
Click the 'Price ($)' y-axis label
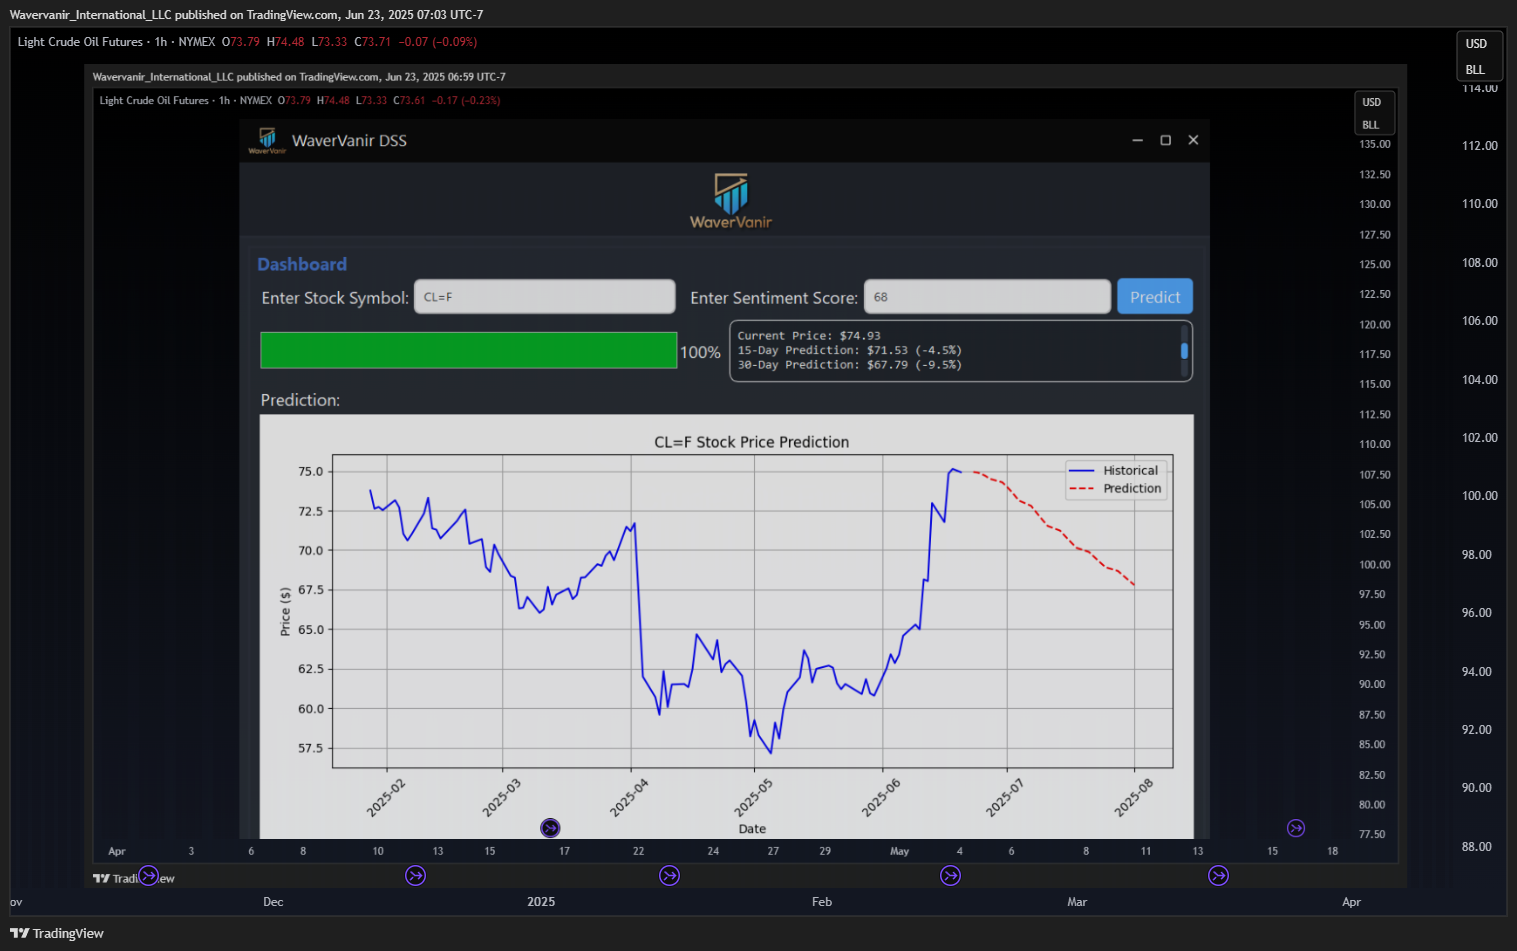[x=285, y=611]
